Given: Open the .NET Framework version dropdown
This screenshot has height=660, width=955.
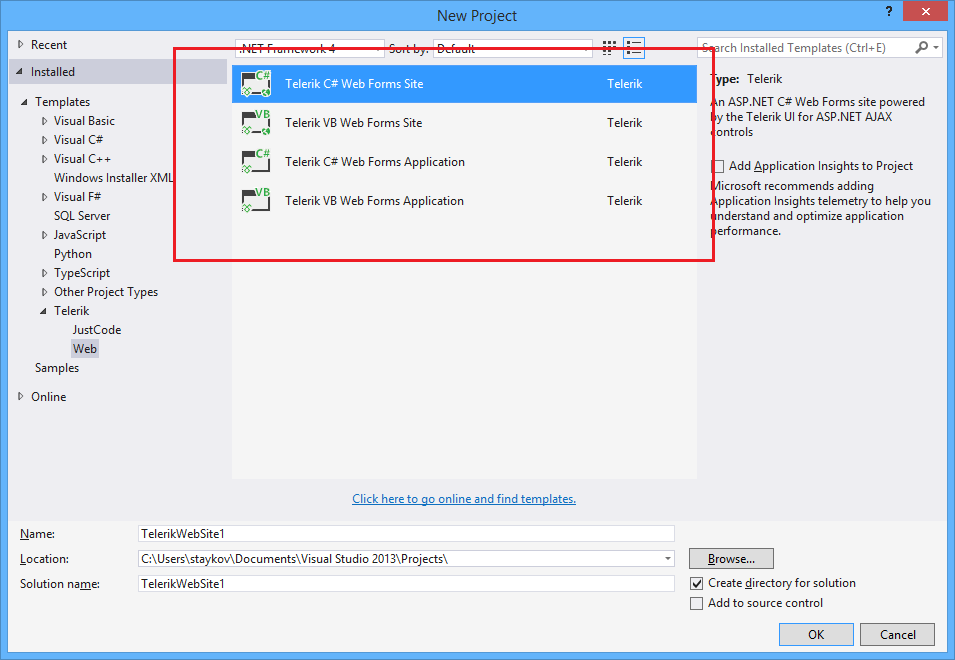Looking at the screenshot, I should coord(309,49).
